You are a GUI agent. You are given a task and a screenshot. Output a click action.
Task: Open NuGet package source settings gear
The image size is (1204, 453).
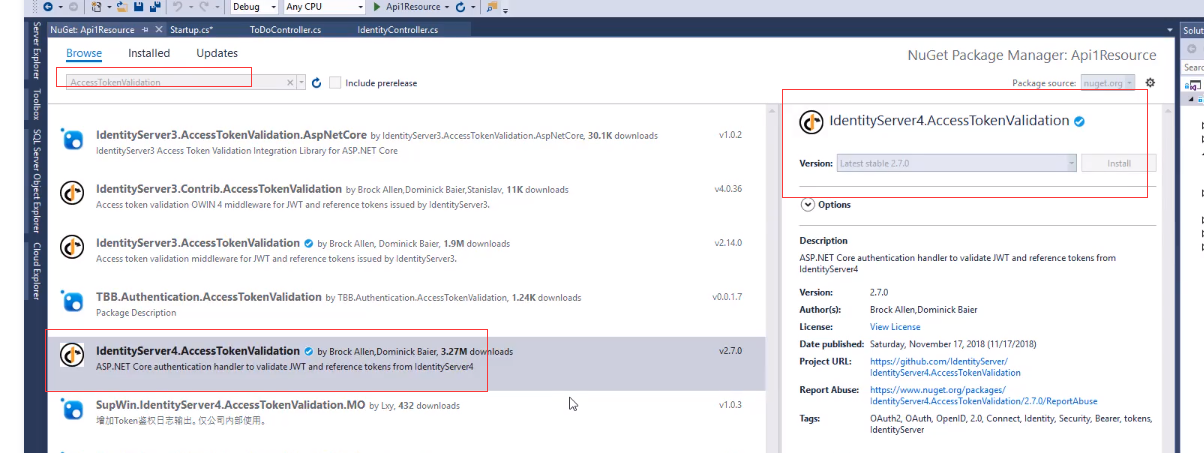[x=1150, y=82]
